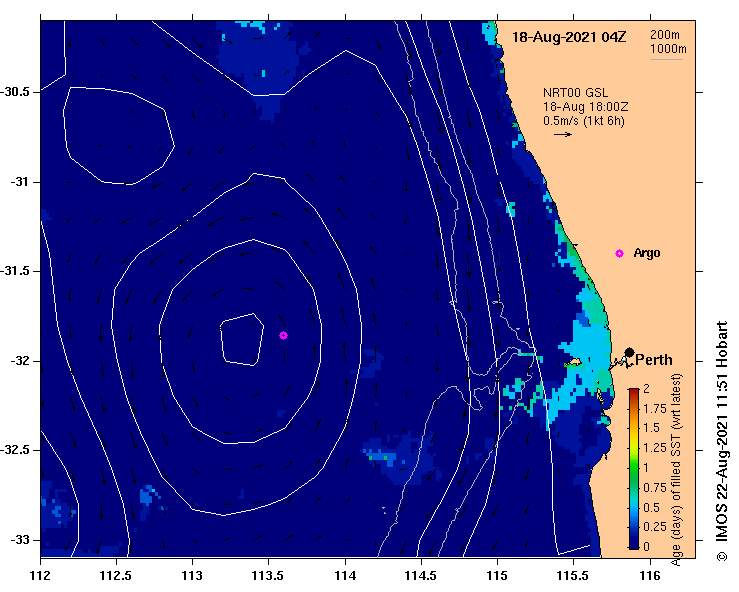Click the color bar value '0.25'
The height and width of the screenshot is (592, 739).
[655, 526]
